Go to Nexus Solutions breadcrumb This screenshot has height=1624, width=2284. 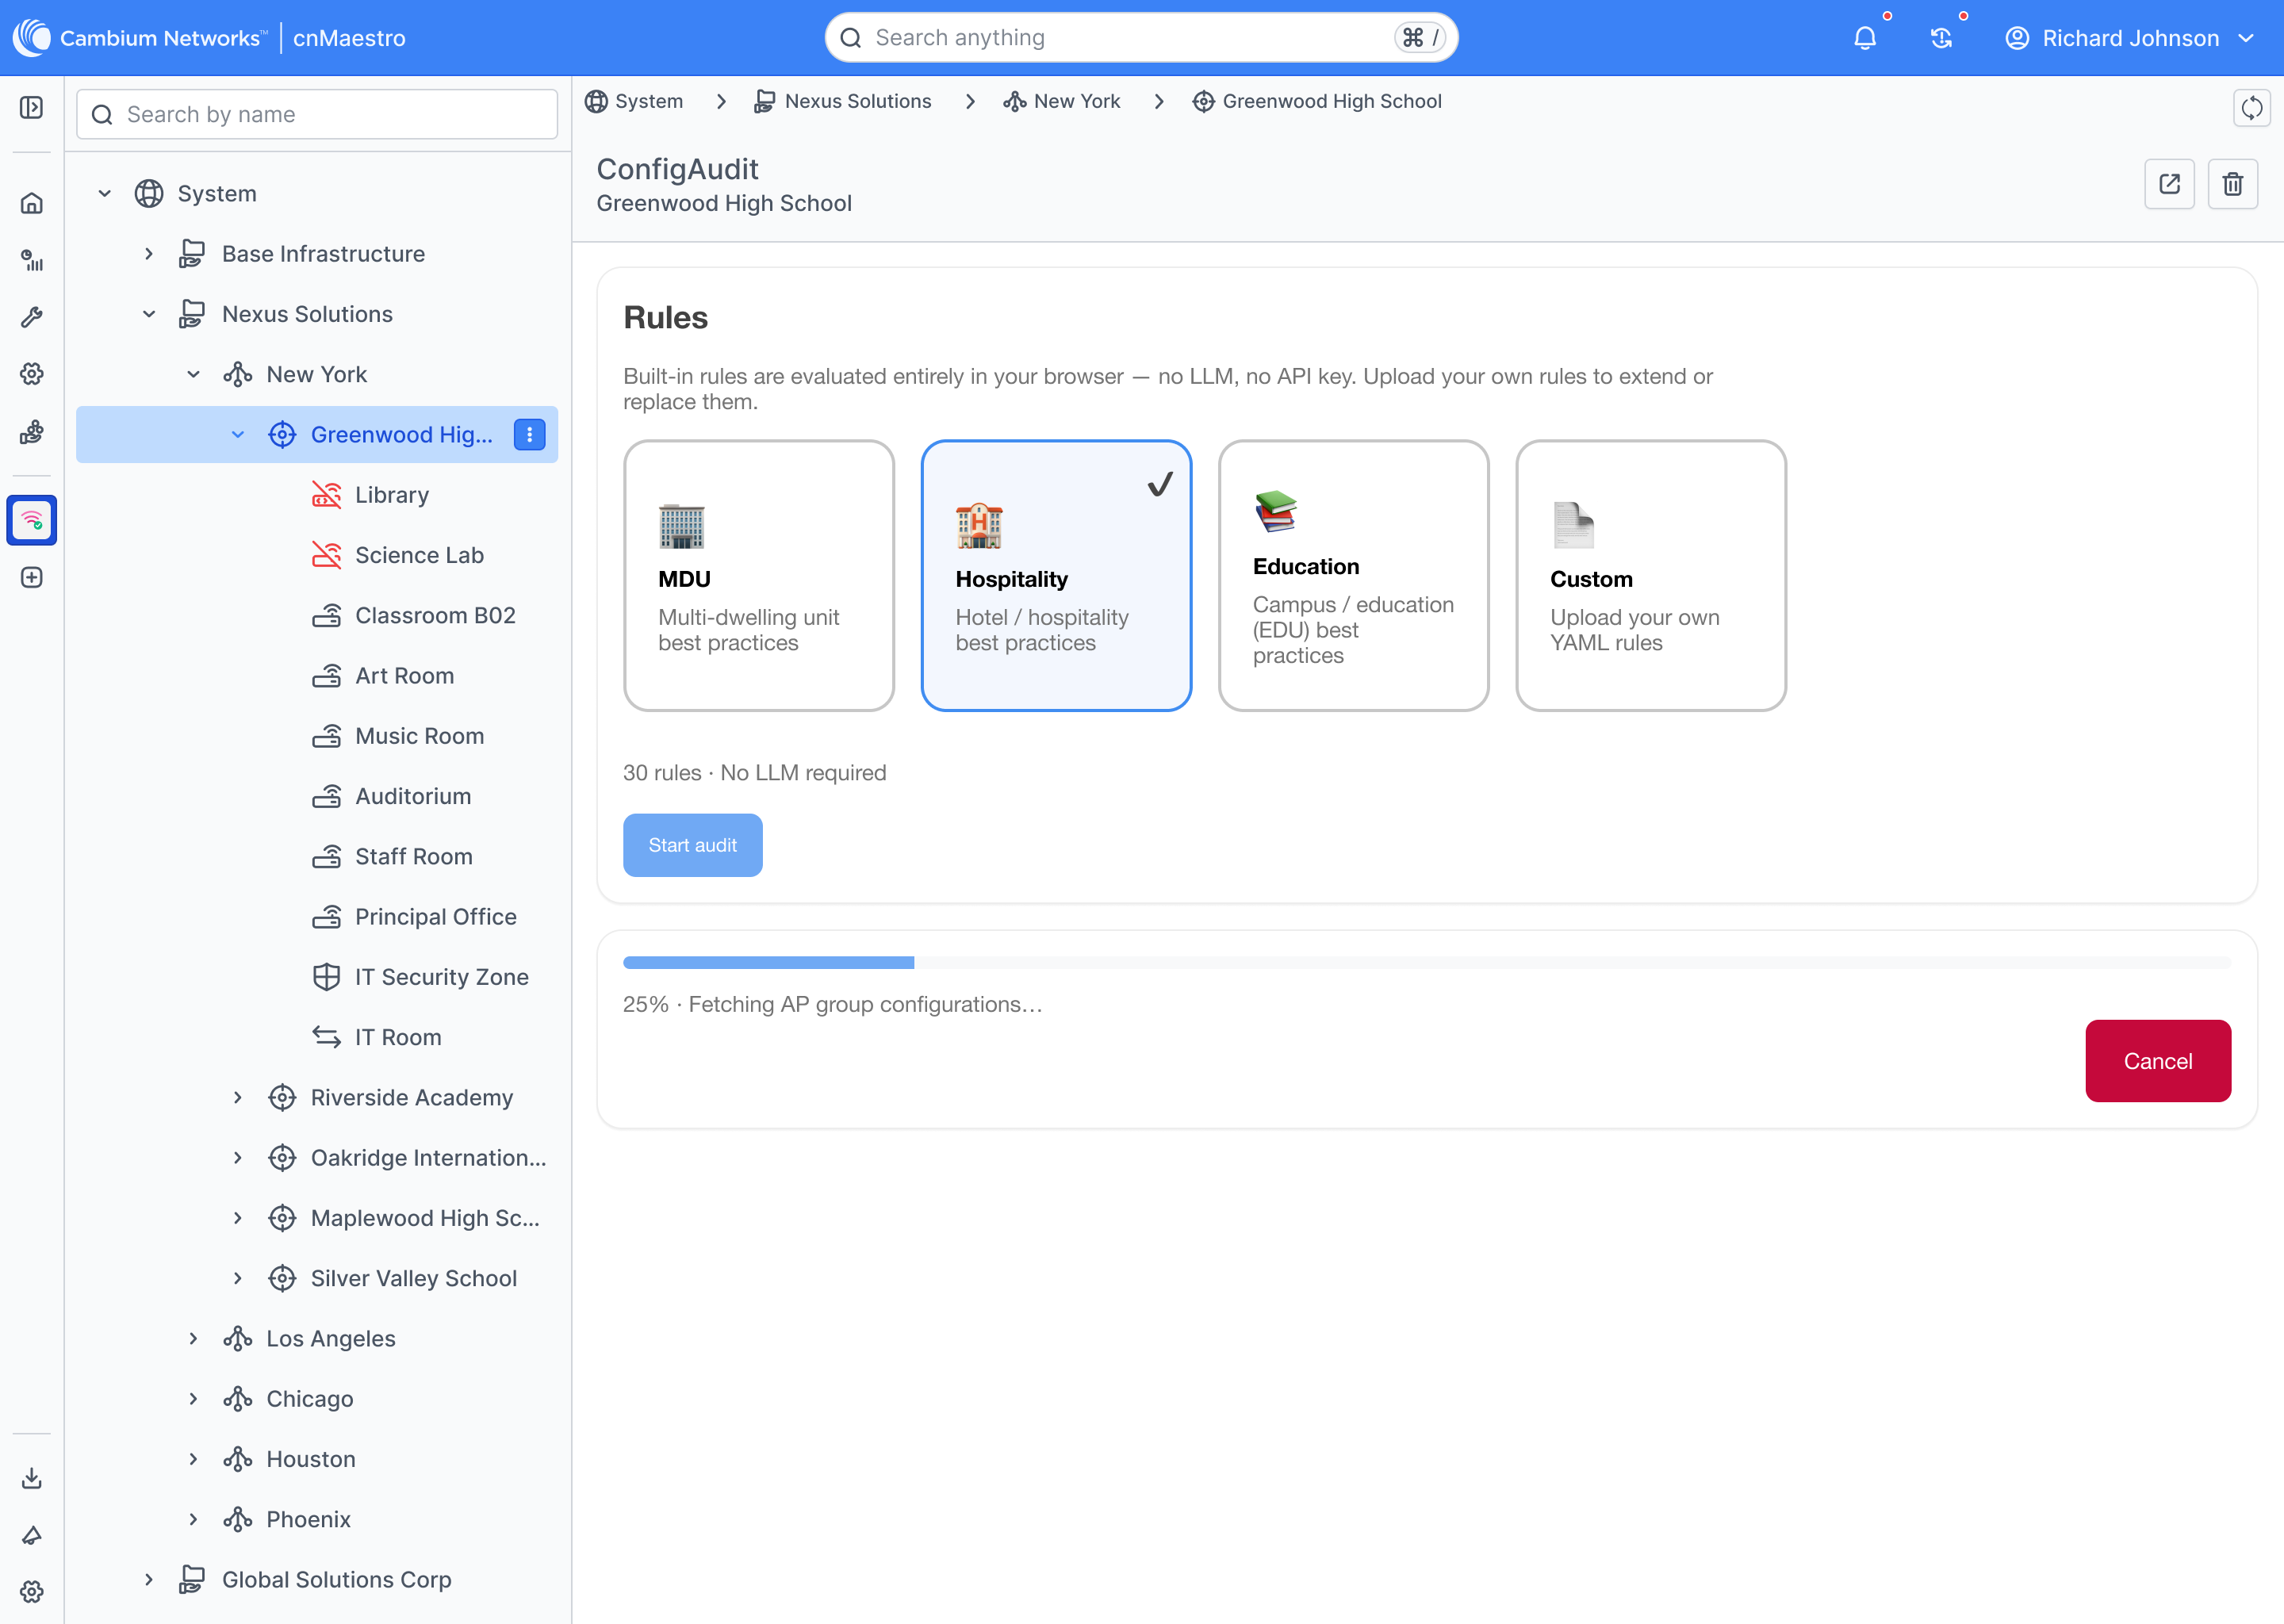[842, 101]
